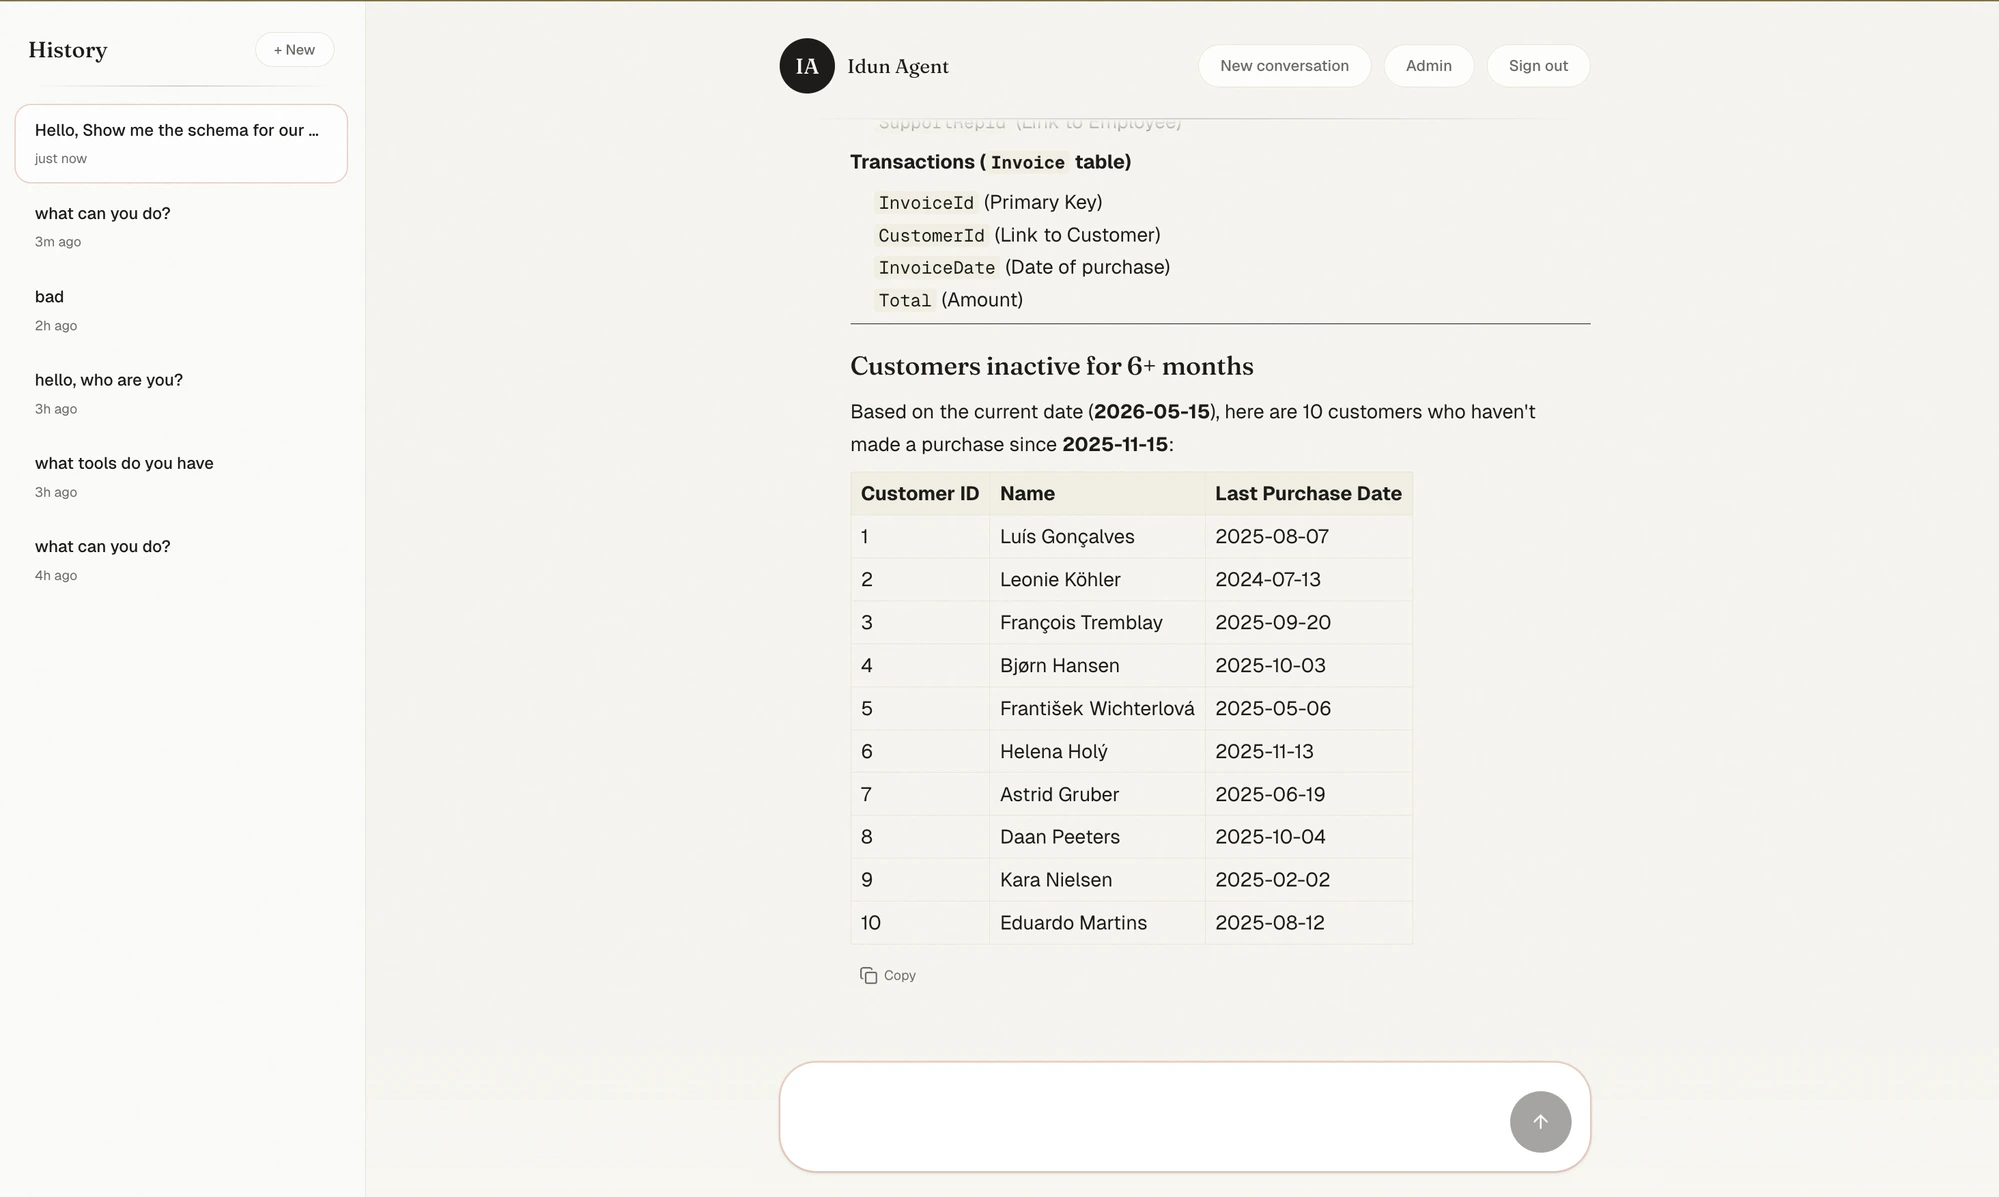Click the History heading
Screen dimensions: 1999x1197
tap(68, 50)
